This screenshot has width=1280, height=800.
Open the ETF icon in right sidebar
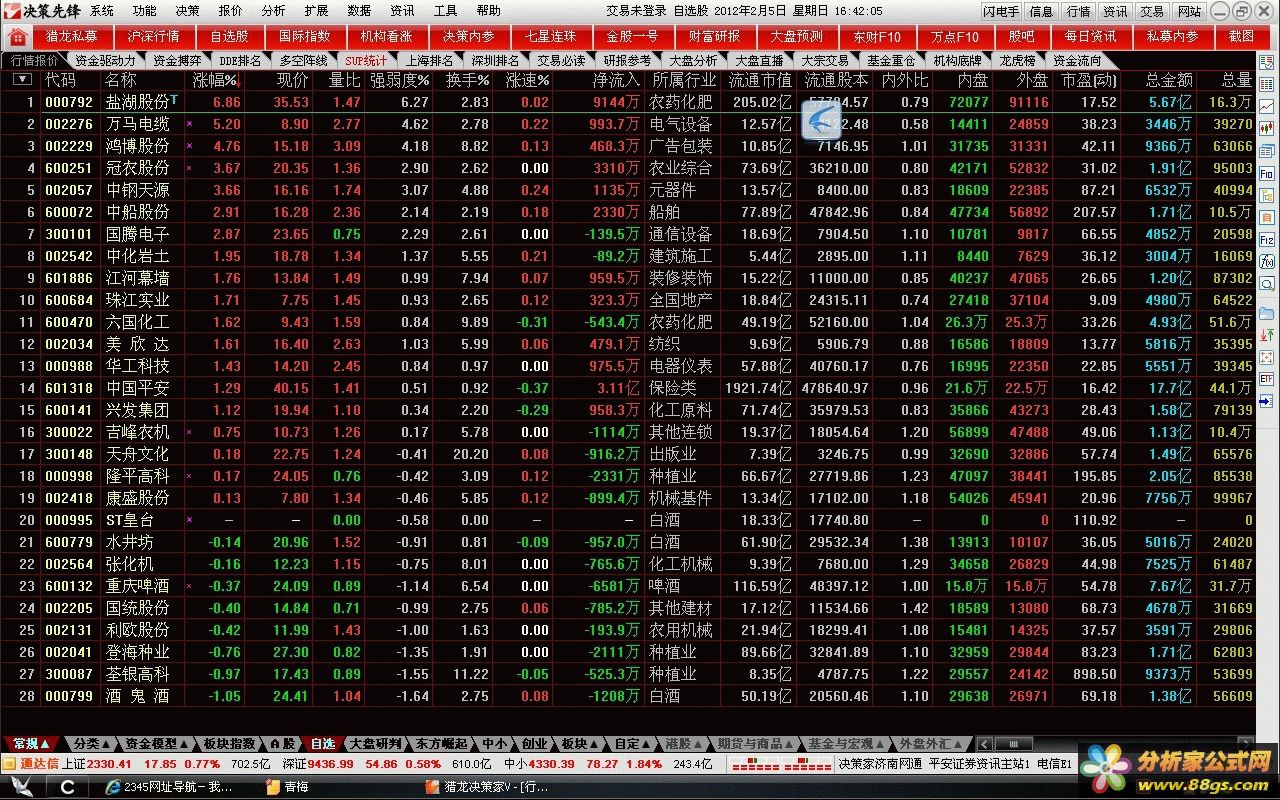(1267, 379)
